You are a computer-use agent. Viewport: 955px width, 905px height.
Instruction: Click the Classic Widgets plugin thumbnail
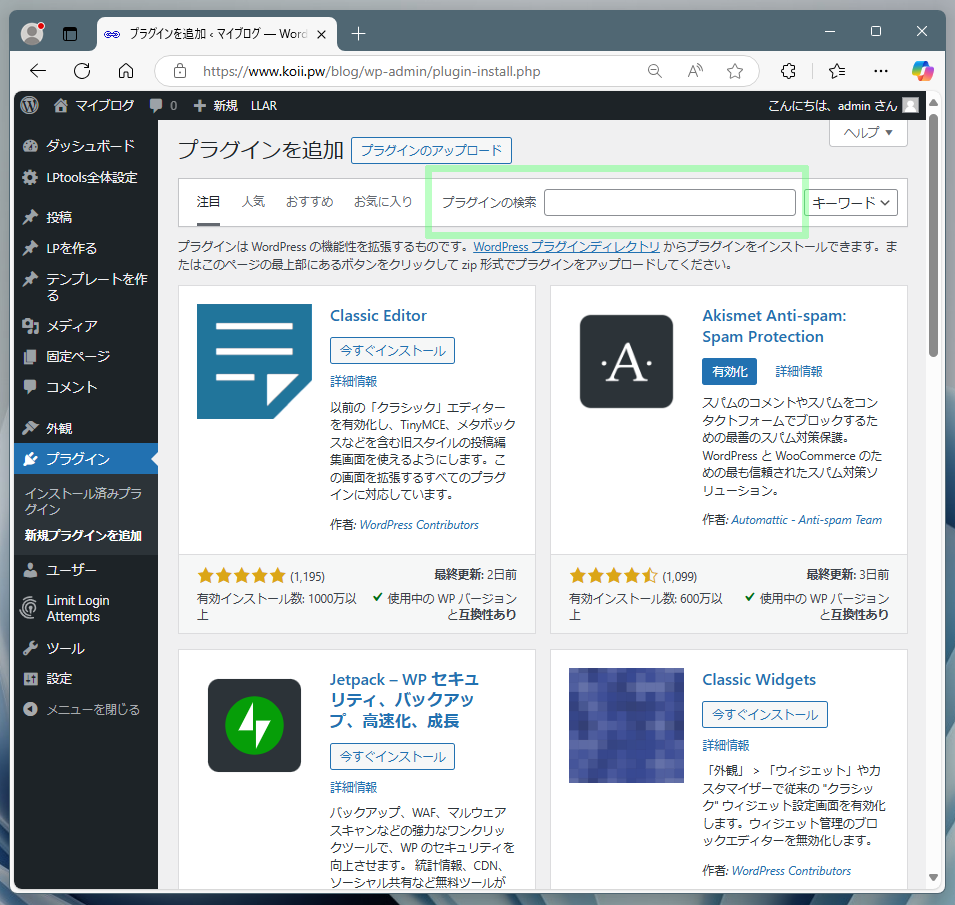[626, 725]
